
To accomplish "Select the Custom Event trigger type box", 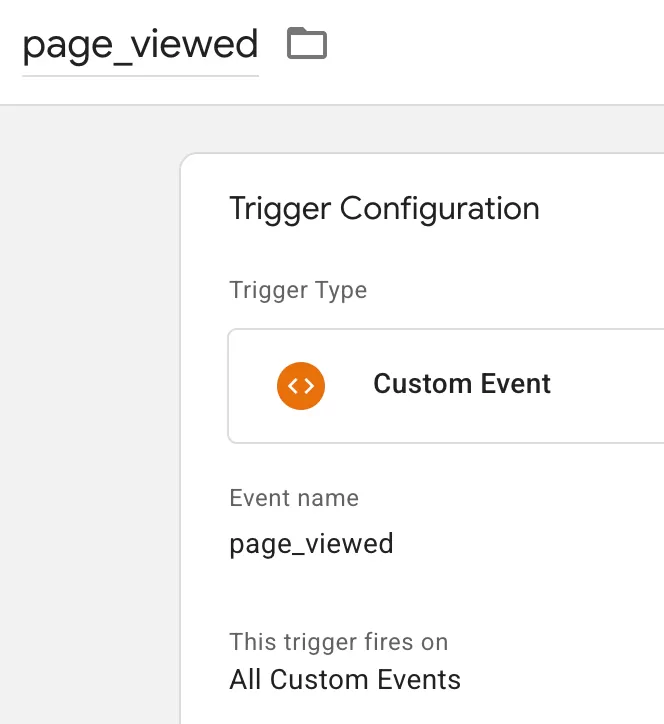I will point(446,386).
